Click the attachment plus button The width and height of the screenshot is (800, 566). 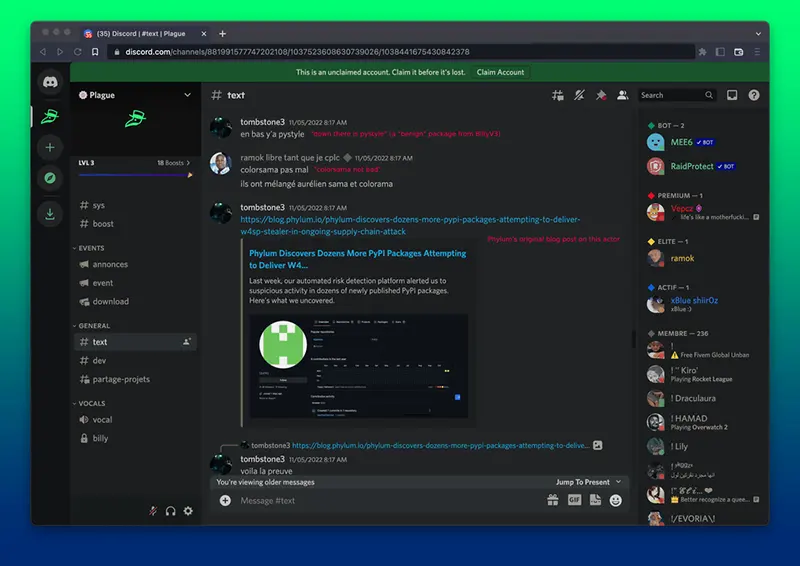pos(225,501)
